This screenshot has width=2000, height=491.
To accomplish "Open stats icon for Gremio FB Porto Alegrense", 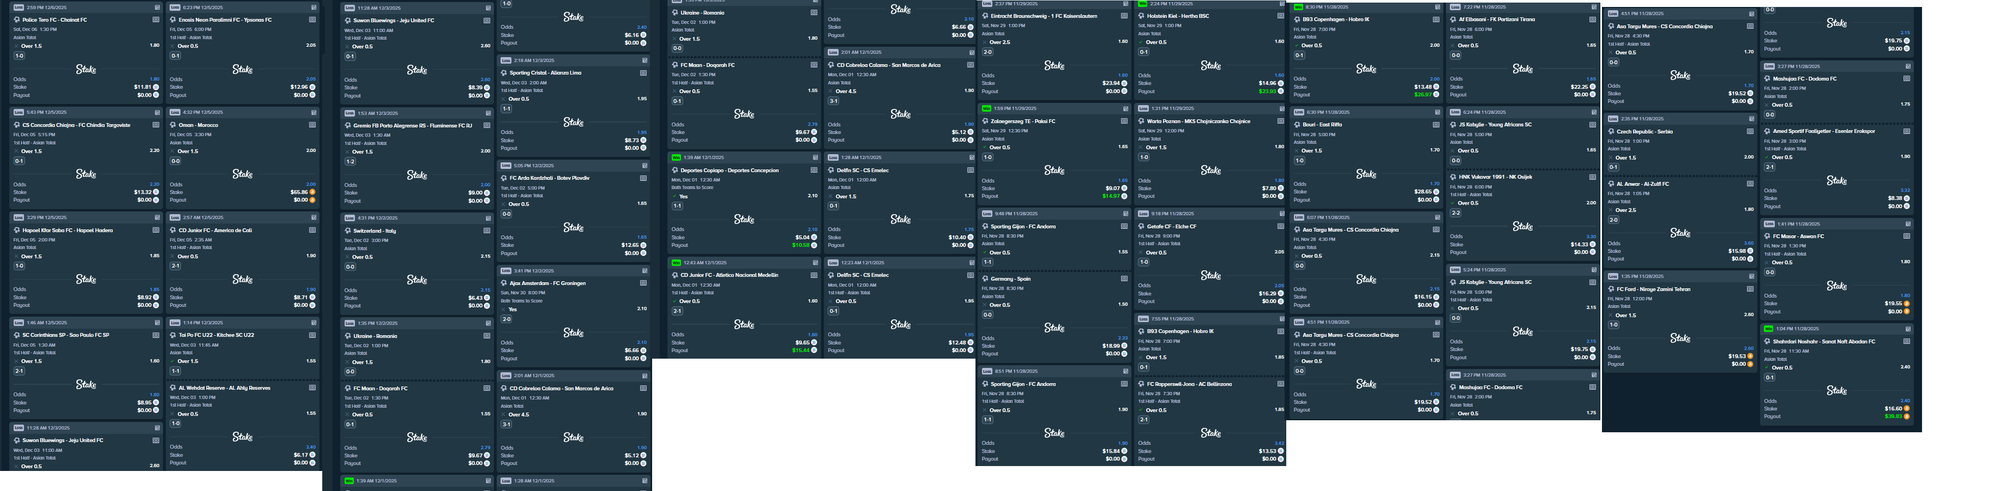I will 487,126.
